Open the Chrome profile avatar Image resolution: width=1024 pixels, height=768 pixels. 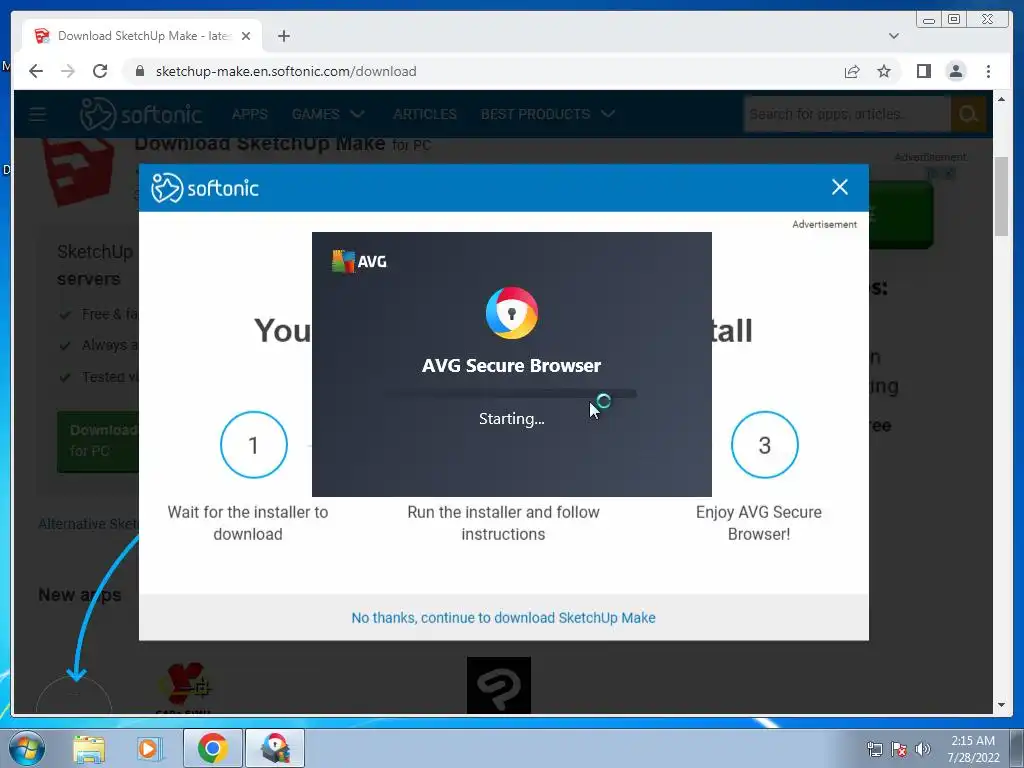[x=955, y=71]
